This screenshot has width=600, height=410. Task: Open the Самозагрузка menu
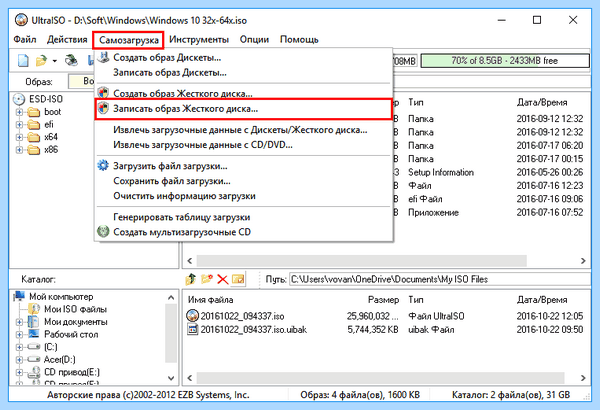(129, 40)
